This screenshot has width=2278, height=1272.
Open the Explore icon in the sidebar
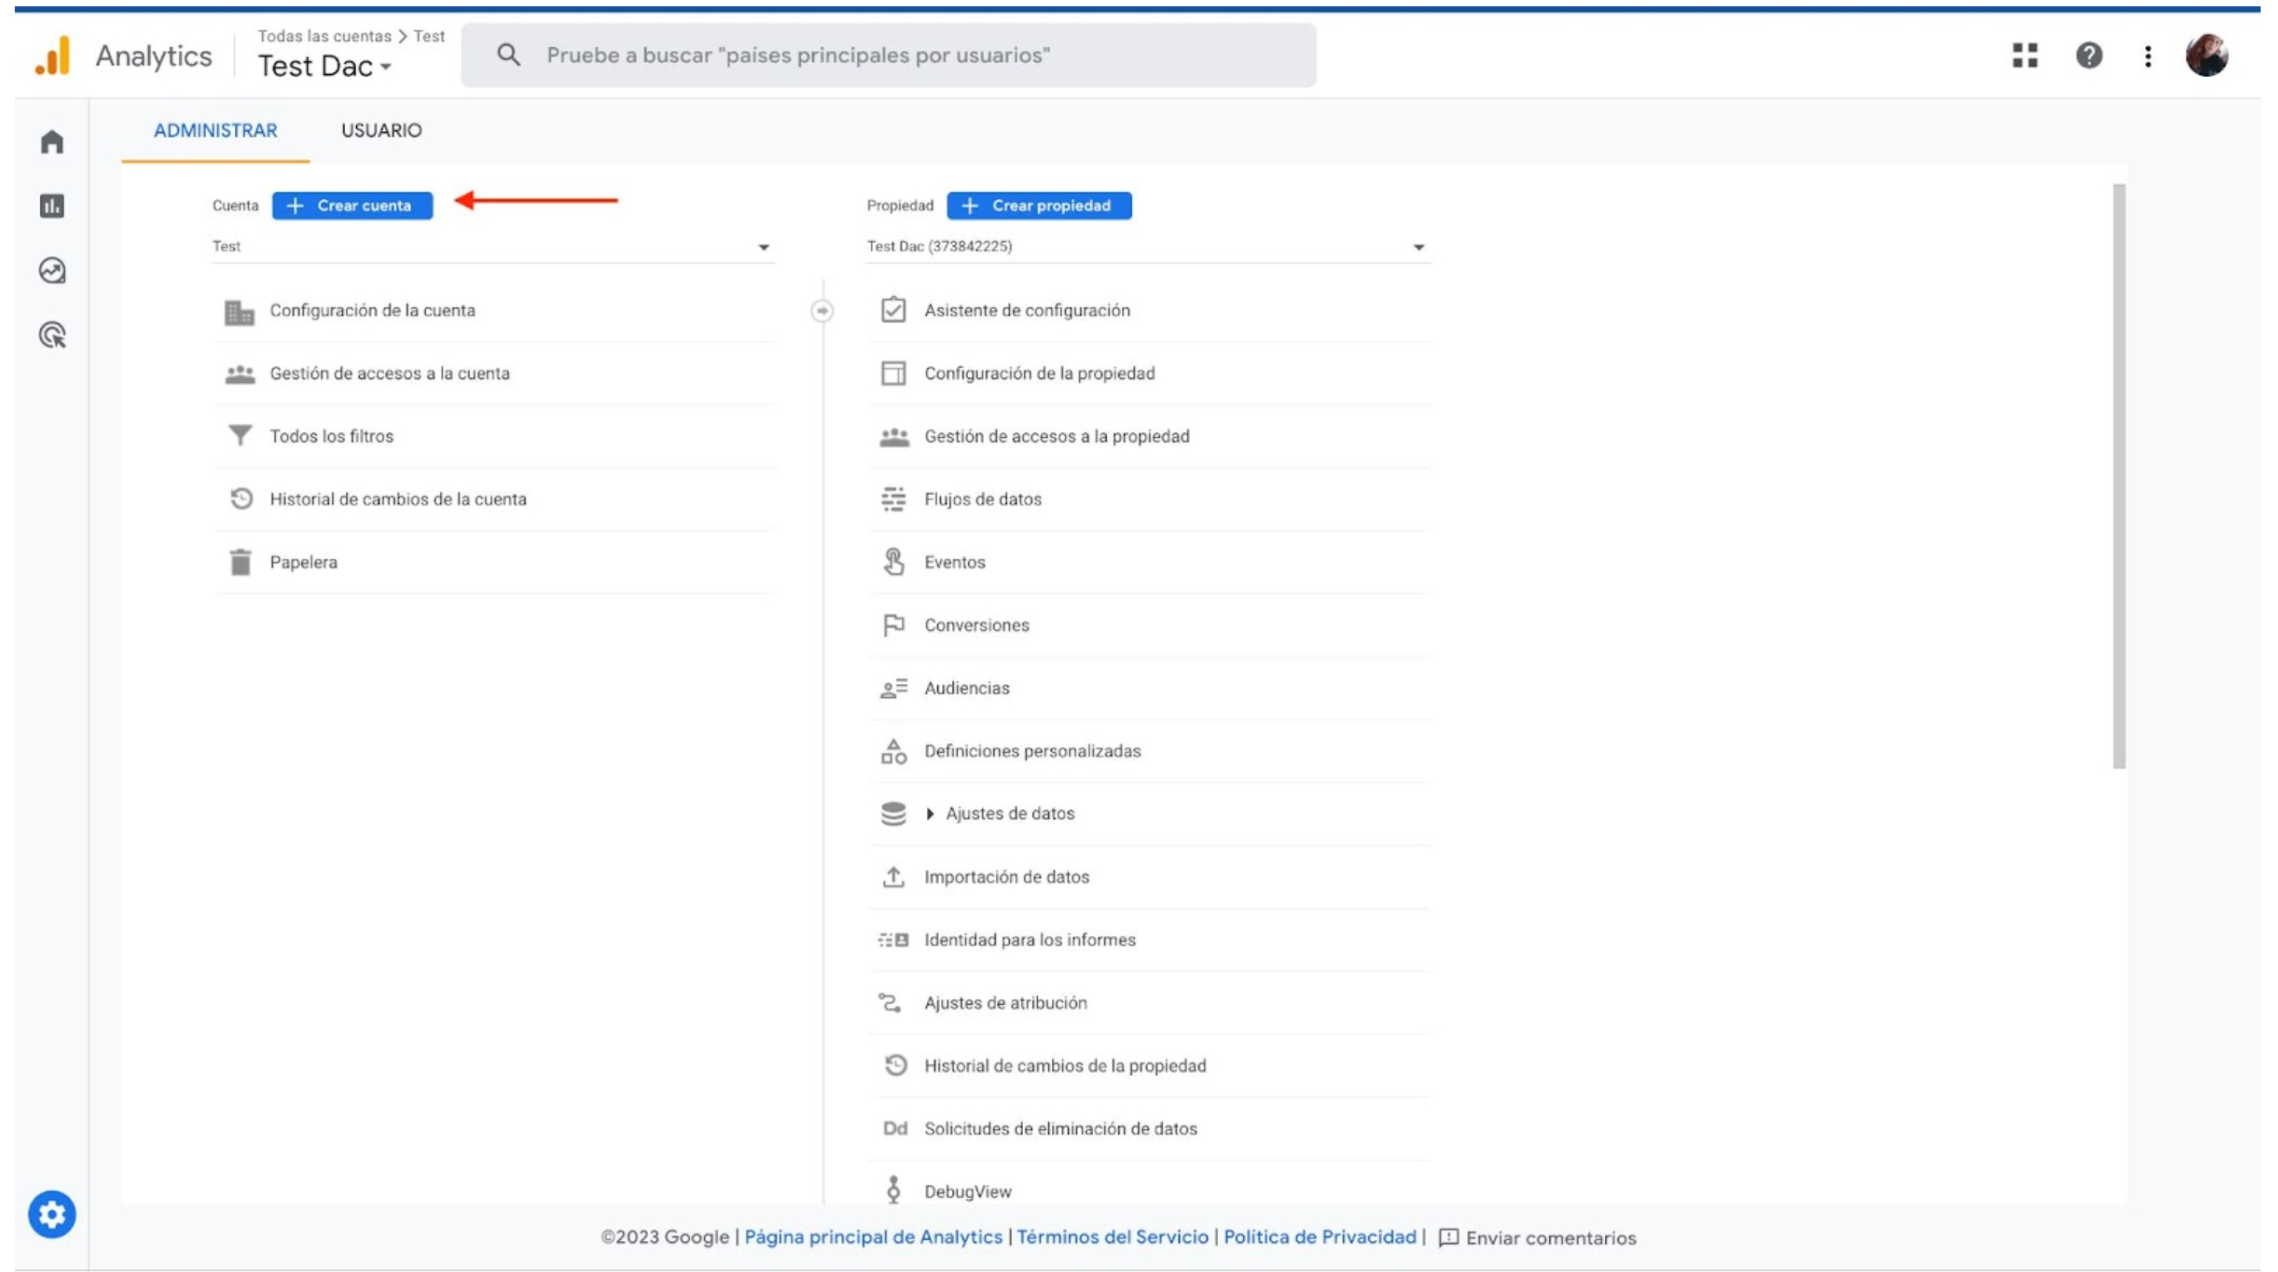(52, 271)
